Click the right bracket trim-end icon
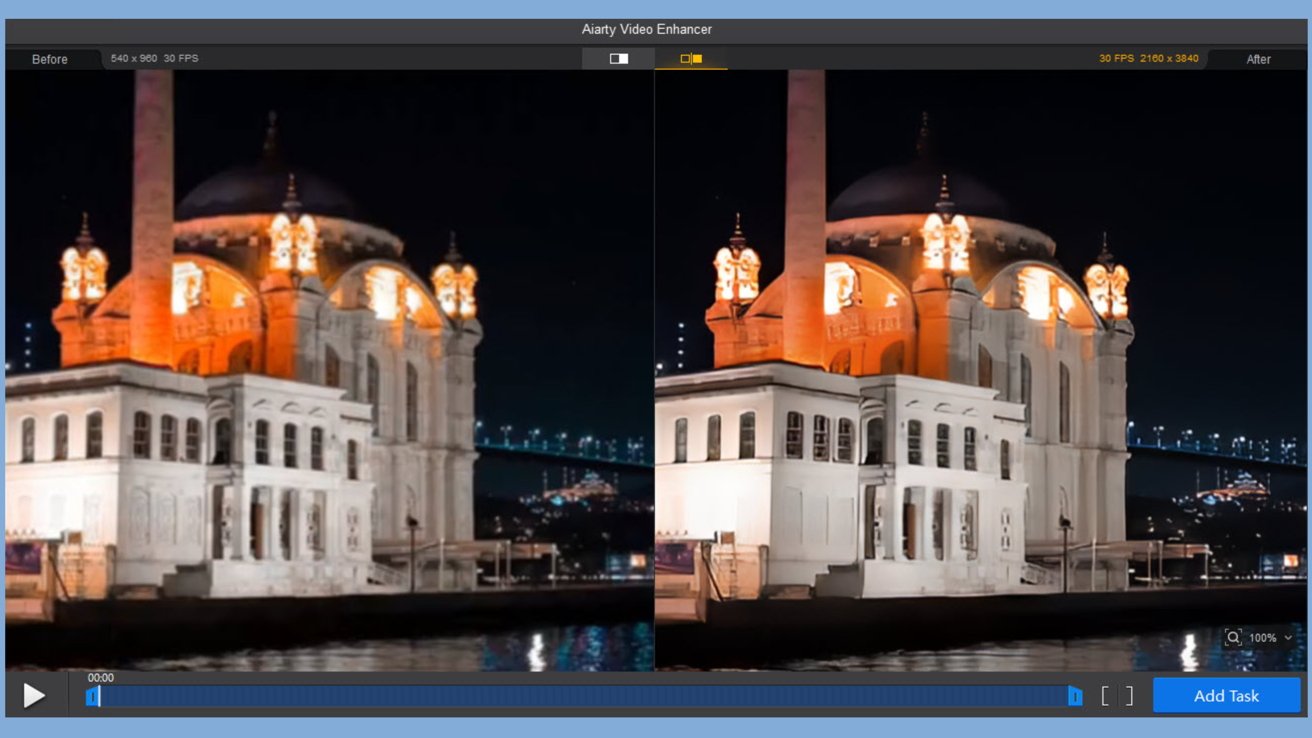This screenshot has width=1312, height=738. coord(1129,696)
